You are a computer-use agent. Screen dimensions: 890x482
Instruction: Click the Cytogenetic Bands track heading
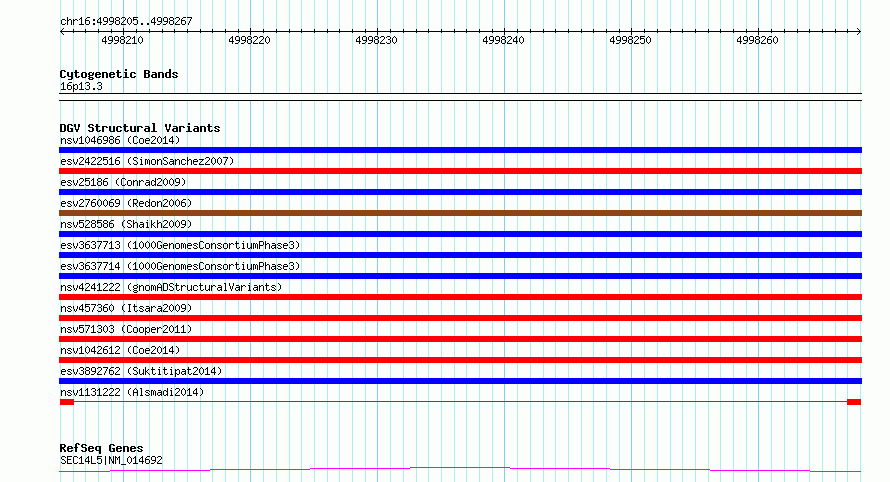[119, 74]
